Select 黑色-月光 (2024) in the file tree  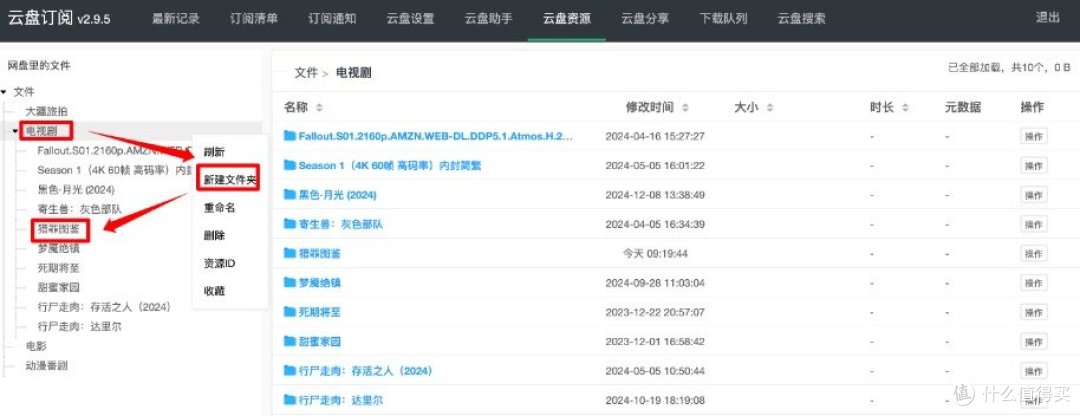76,189
